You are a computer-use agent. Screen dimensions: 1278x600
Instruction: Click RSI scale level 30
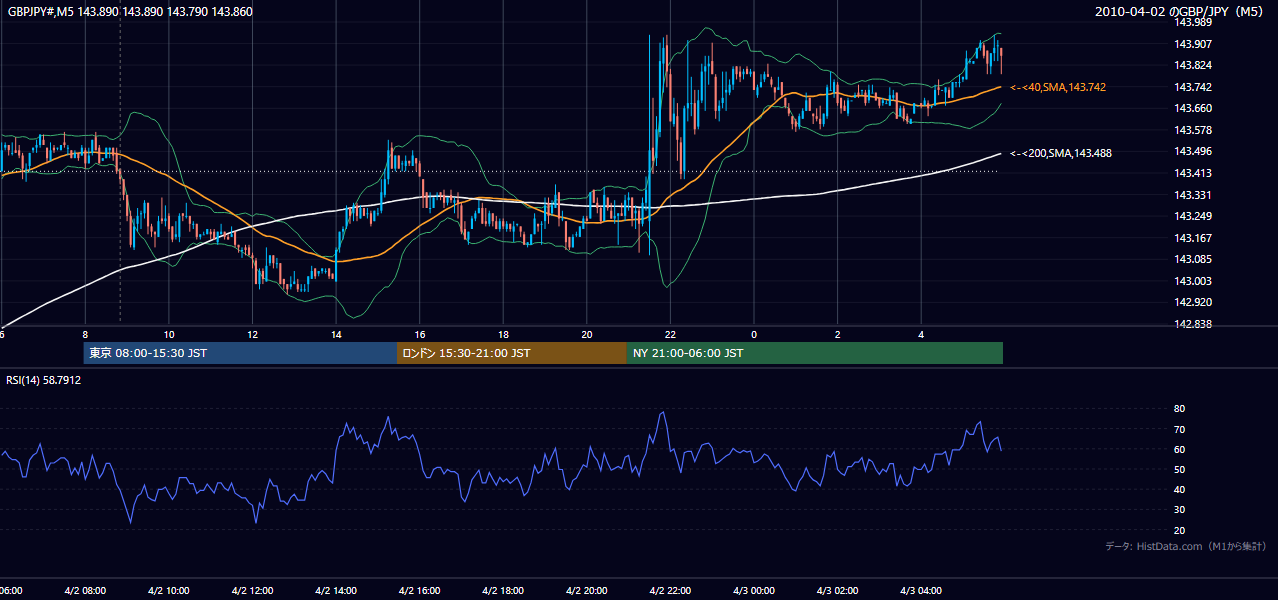(x=1180, y=510)
